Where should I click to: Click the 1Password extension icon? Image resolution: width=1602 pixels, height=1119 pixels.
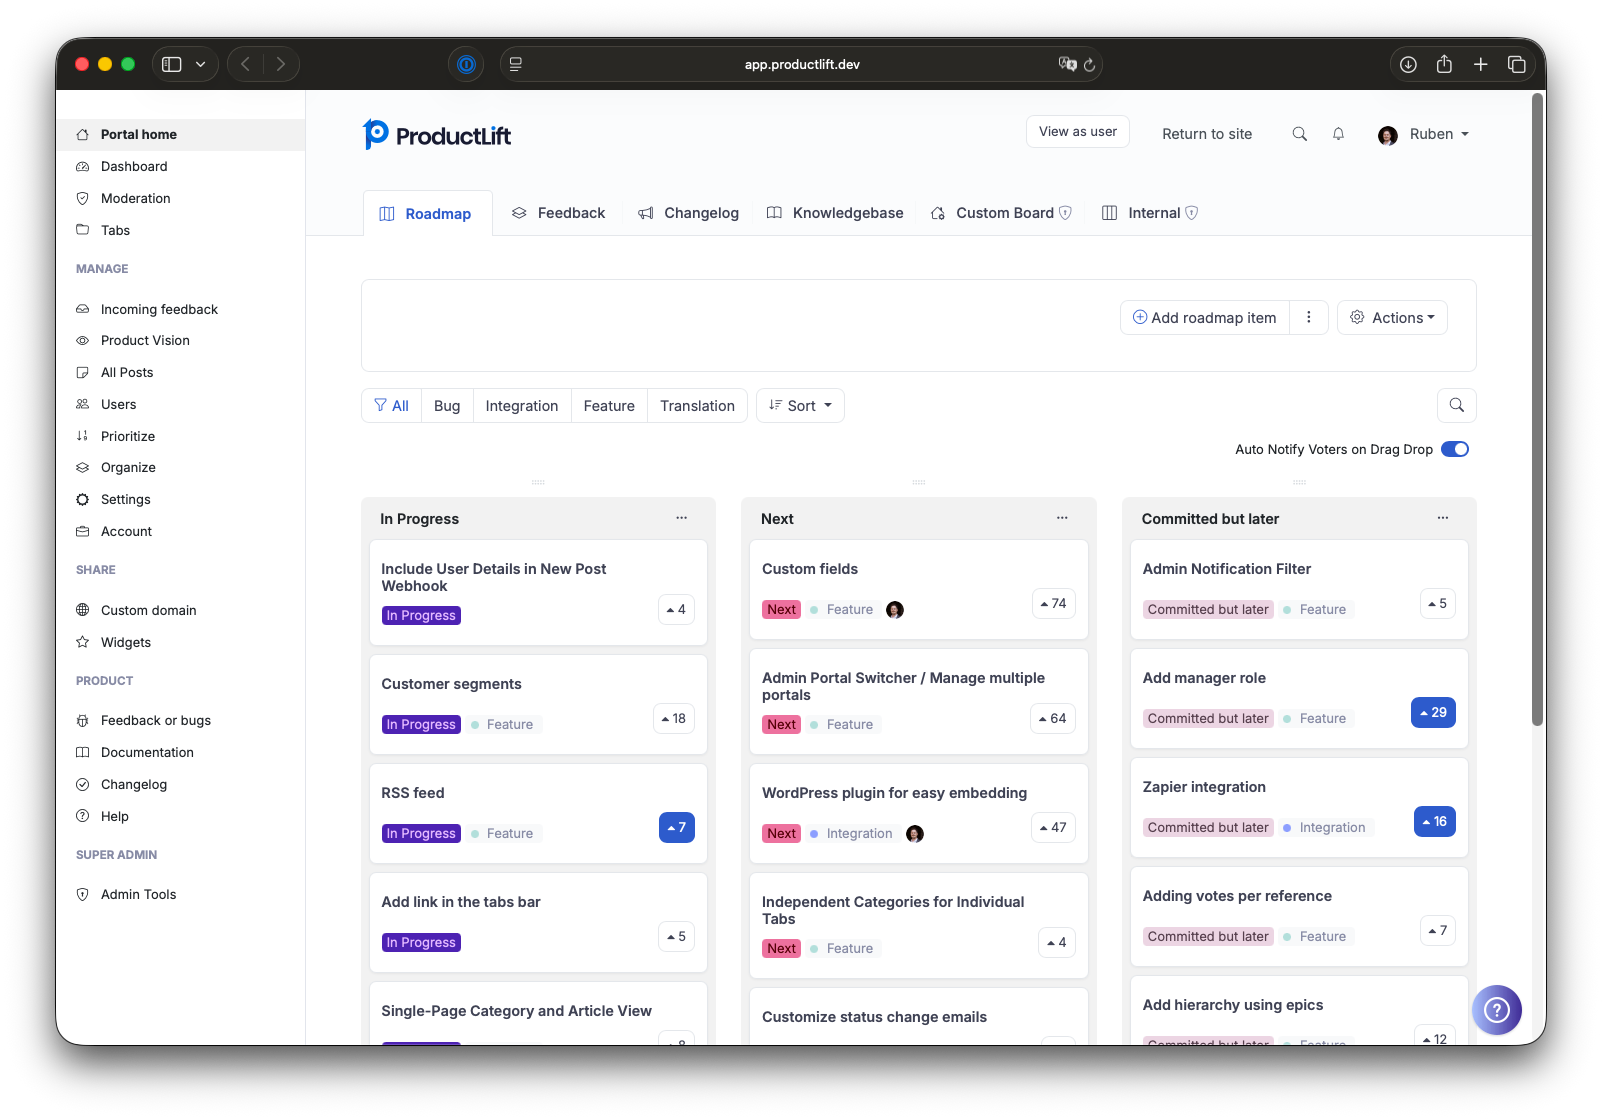click(466, 64)
